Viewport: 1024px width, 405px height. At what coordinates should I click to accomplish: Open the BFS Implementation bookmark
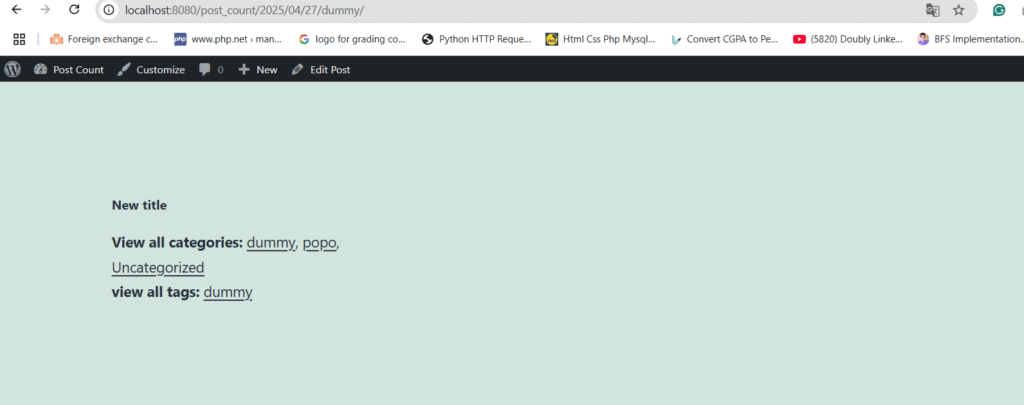[x=969, y=39]
